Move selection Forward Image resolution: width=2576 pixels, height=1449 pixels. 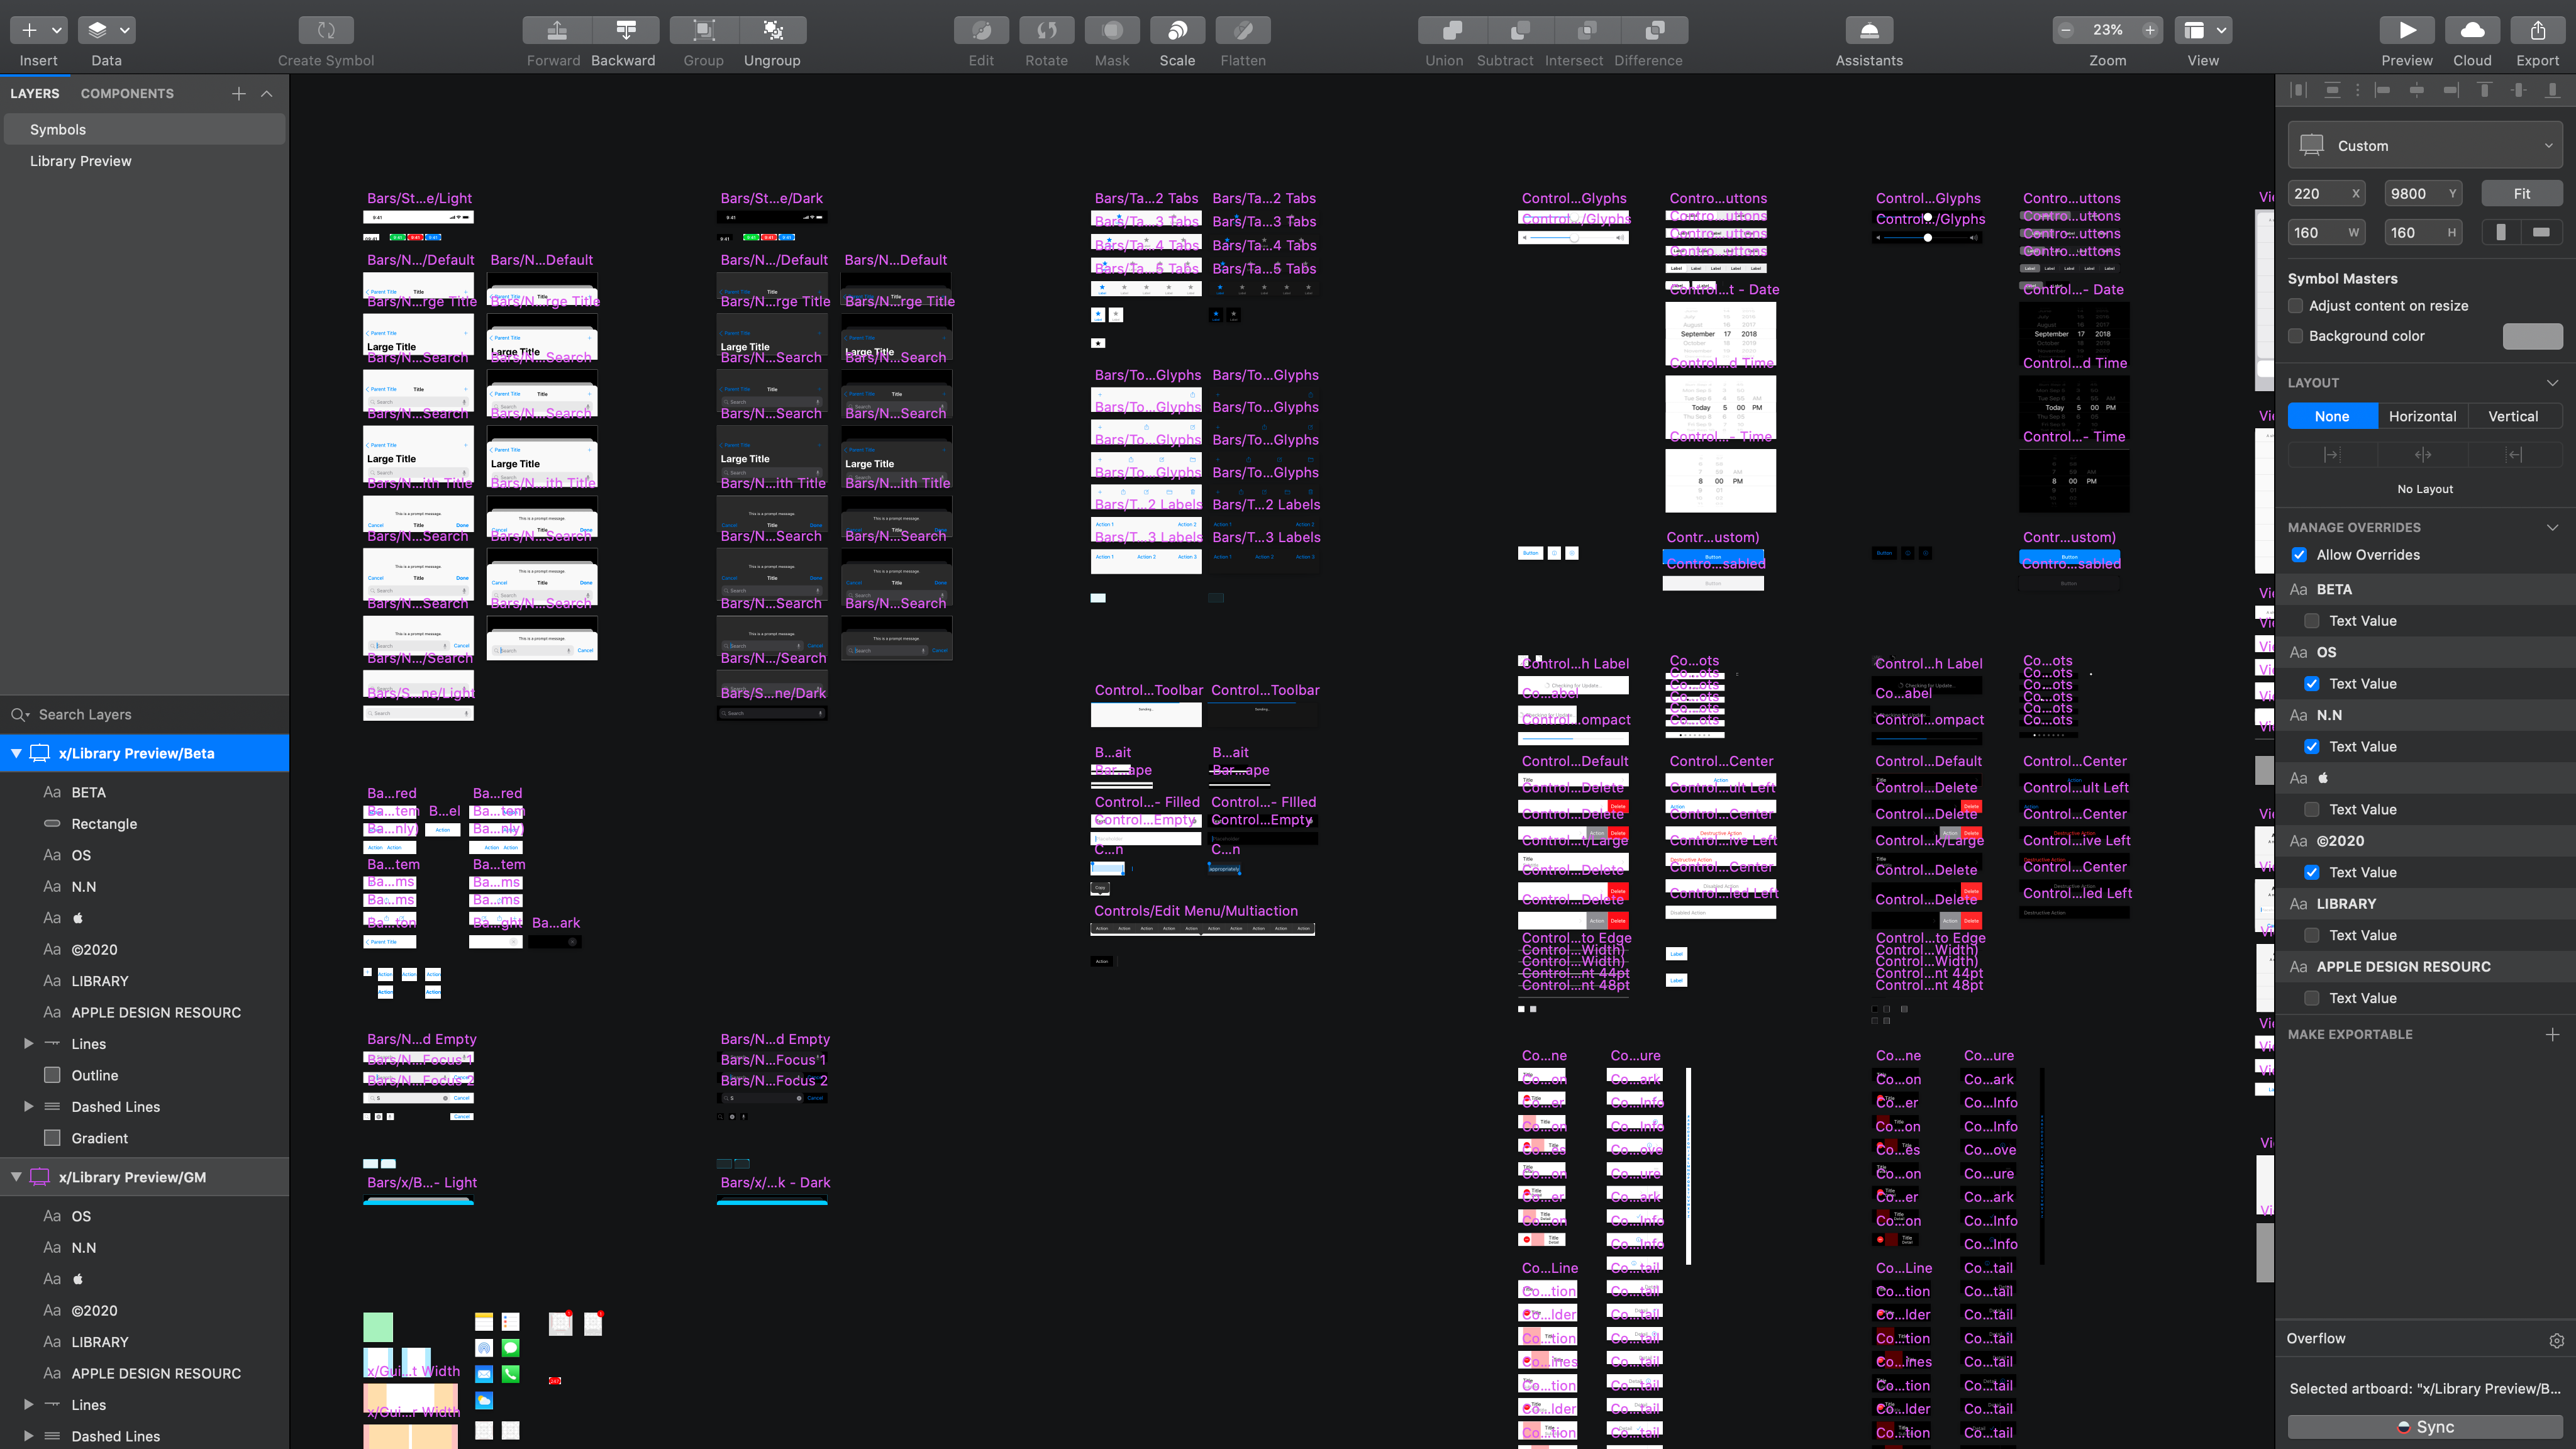coord(557,30)
